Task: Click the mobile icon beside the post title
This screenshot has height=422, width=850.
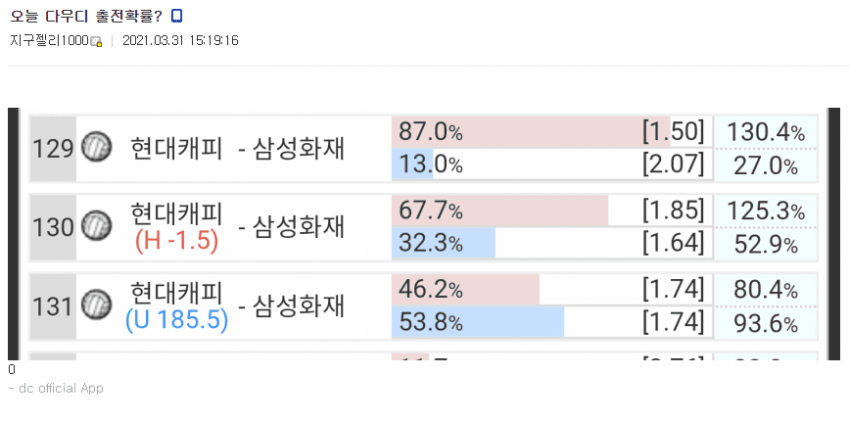Action: click(177, 16)
